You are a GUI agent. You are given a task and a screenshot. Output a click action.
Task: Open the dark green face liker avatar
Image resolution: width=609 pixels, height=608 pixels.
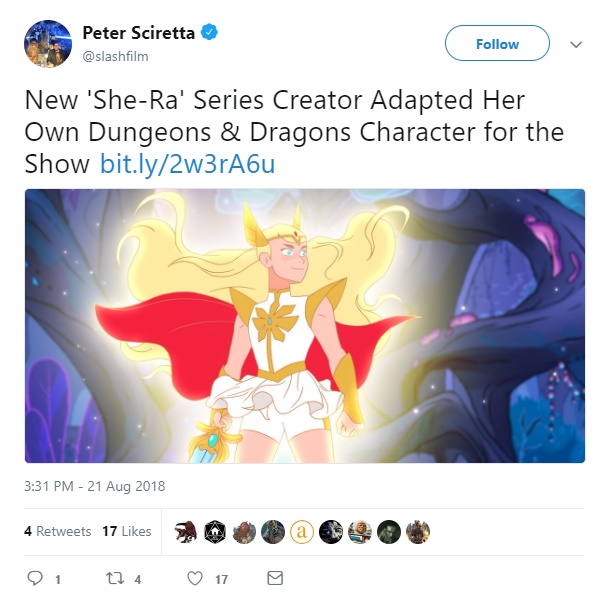pos(389,531)
